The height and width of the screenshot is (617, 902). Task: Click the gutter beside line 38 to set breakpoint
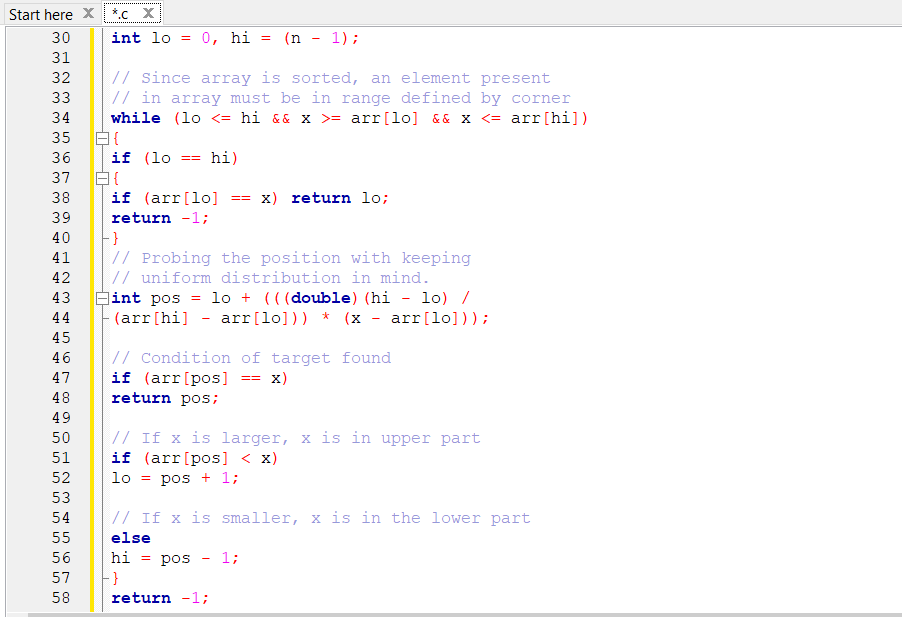(78, 198)
